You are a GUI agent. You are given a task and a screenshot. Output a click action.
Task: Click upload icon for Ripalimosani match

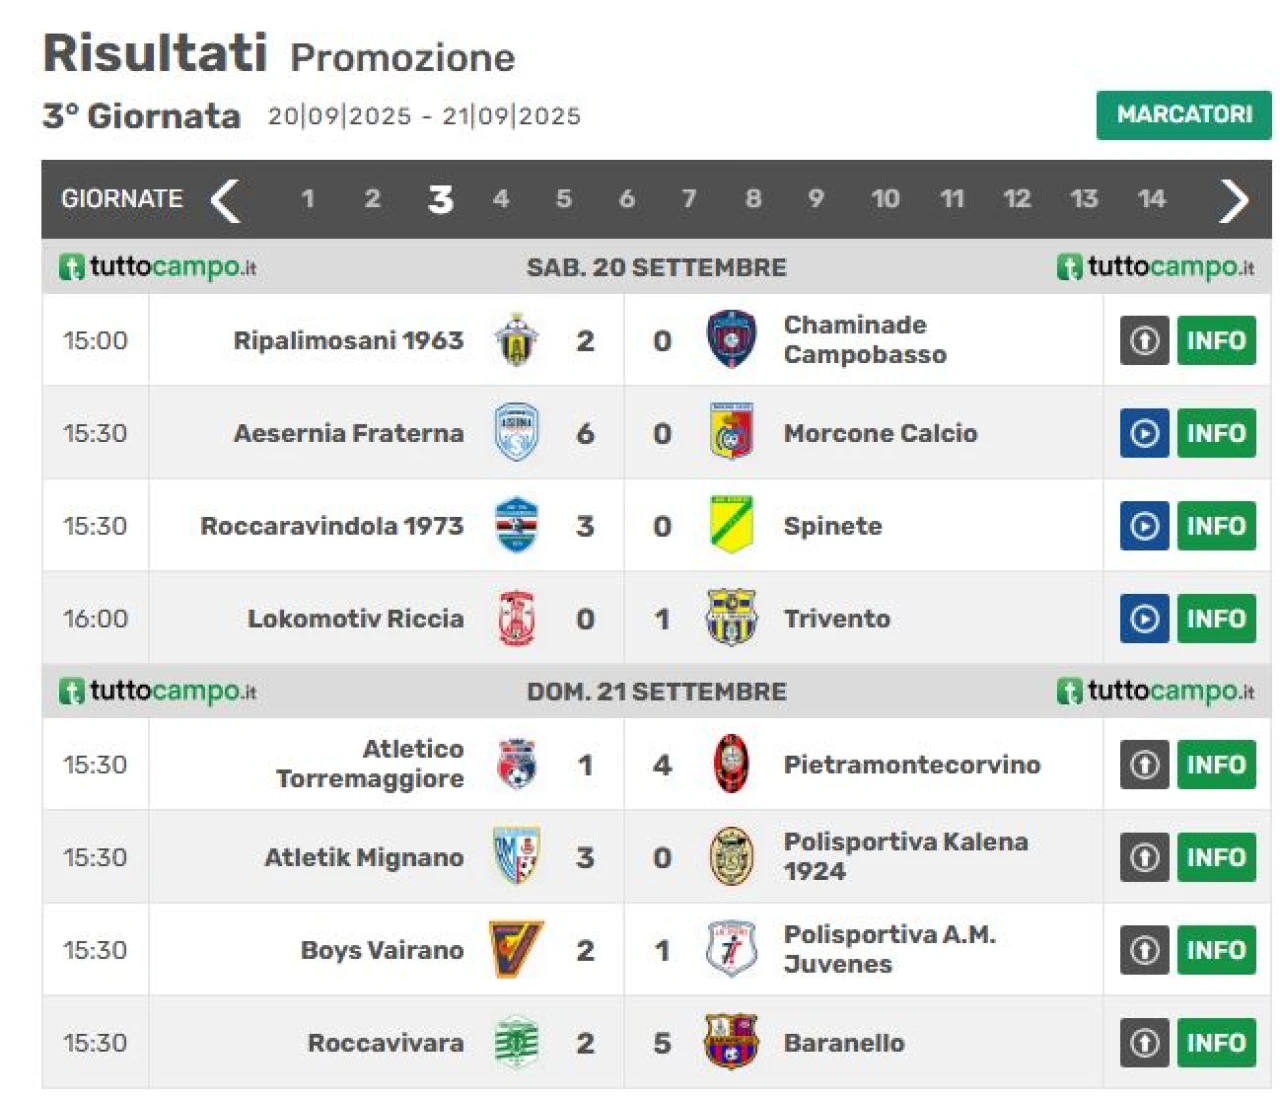pos(1144,341)
